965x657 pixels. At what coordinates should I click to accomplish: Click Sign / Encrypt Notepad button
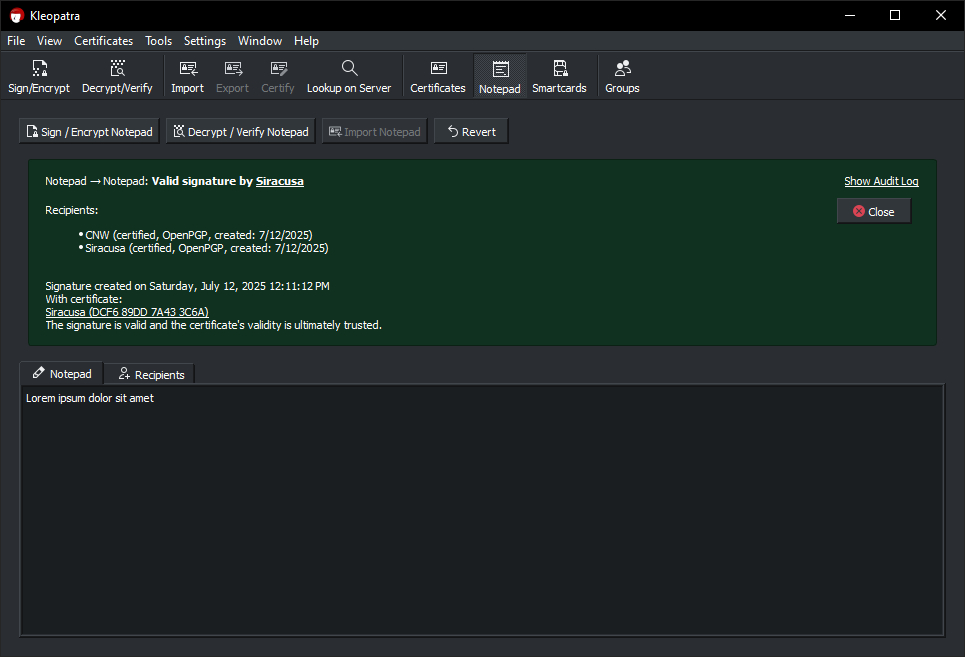(x=89, y=132)
